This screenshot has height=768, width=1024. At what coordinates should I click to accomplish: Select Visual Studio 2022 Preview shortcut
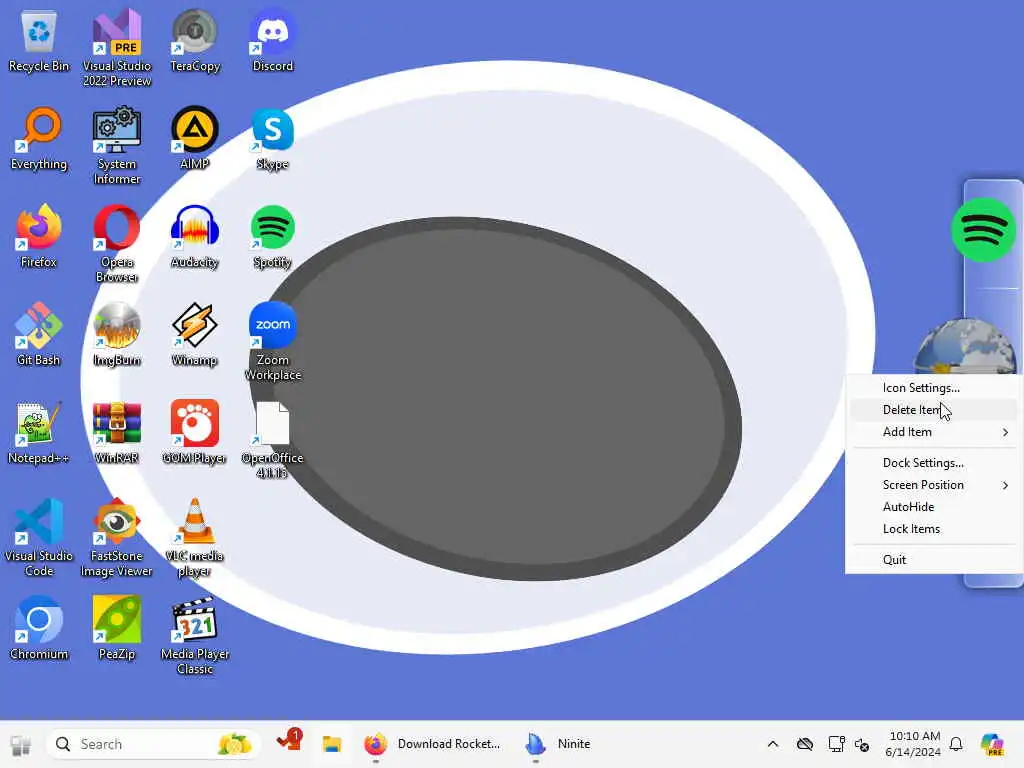tap(117, 47)
